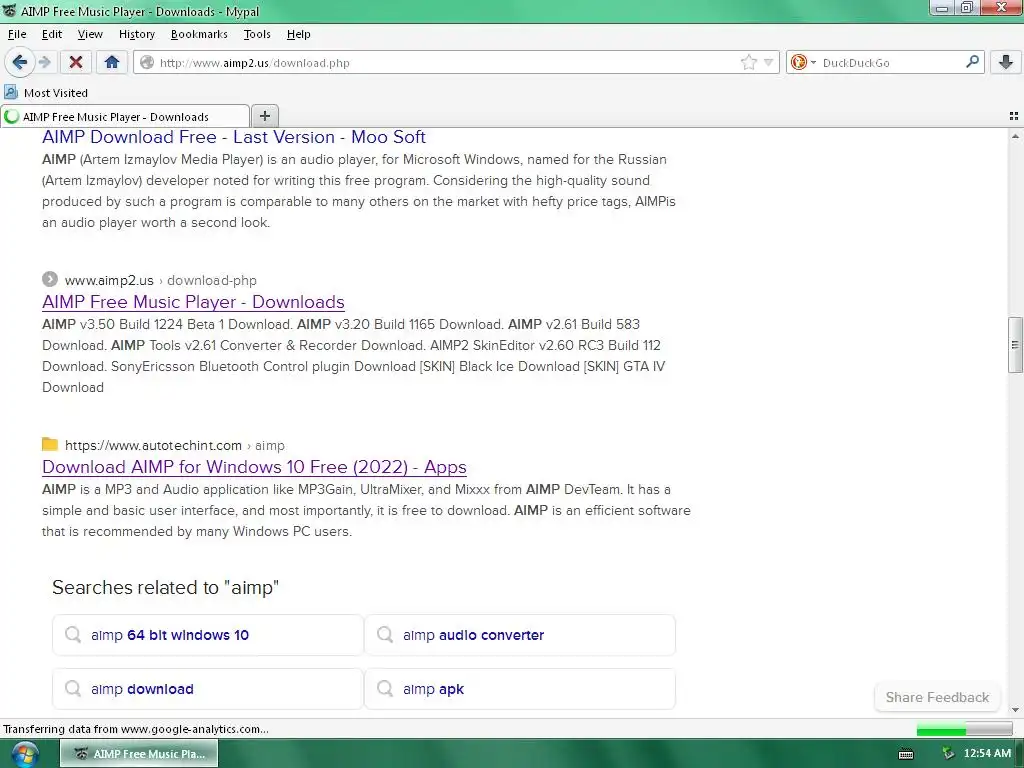Stop loading with the red X button
The width and height of the screenshot is (1024, 768).
coord(76,62)
